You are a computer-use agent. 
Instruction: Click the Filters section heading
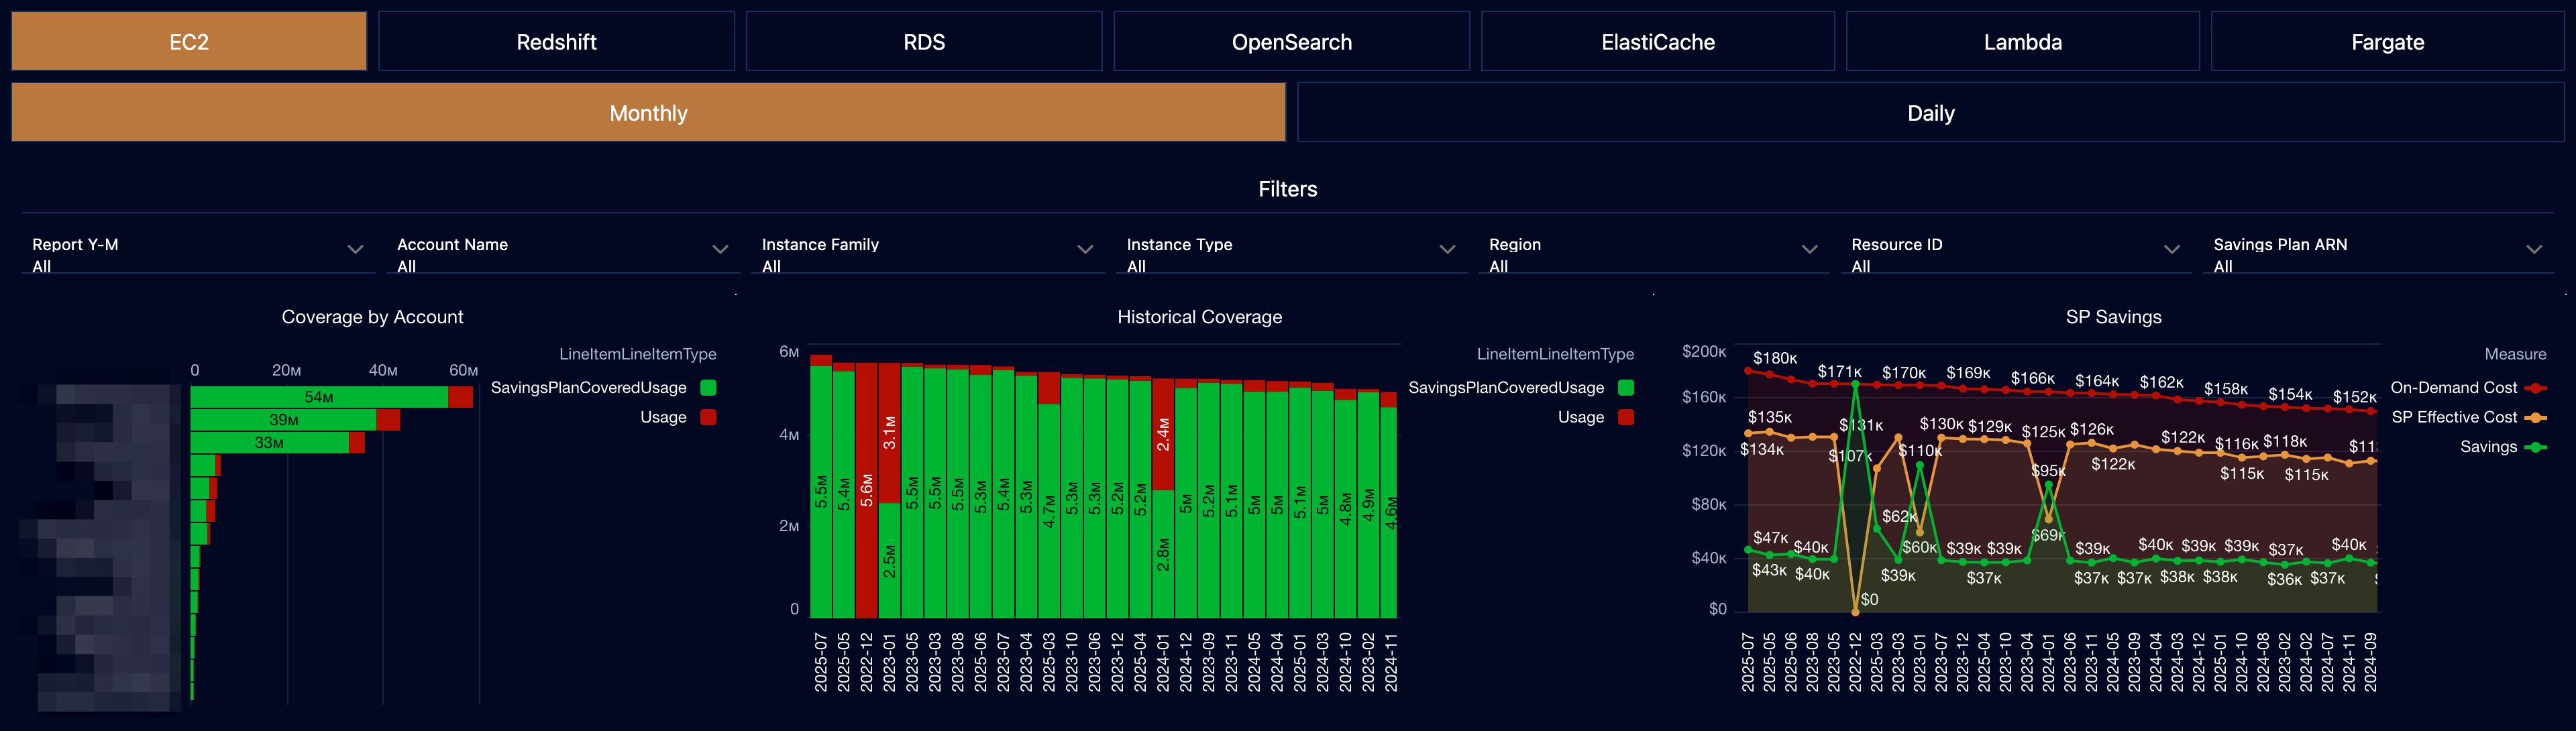[1288, 189]
